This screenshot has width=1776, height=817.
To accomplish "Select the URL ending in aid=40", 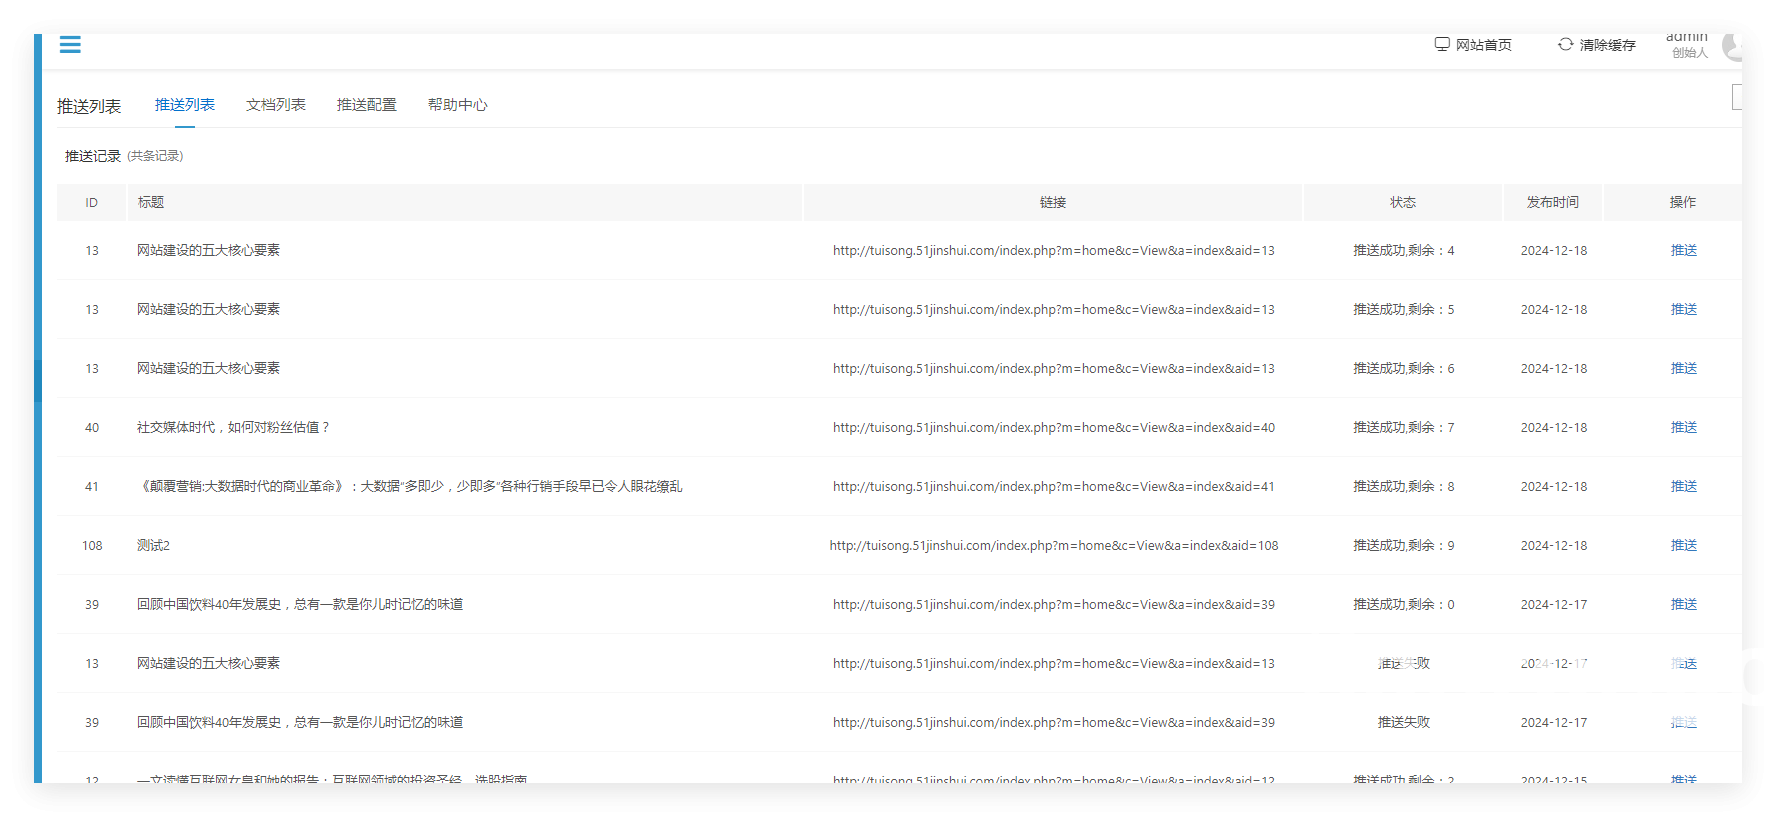I will coord(1054,427).
